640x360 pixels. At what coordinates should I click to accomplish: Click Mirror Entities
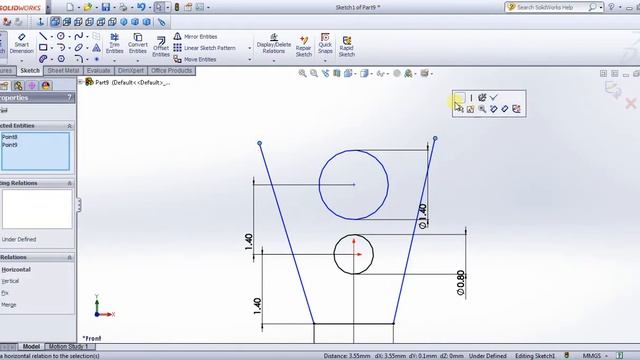click(x=196, y=36)
